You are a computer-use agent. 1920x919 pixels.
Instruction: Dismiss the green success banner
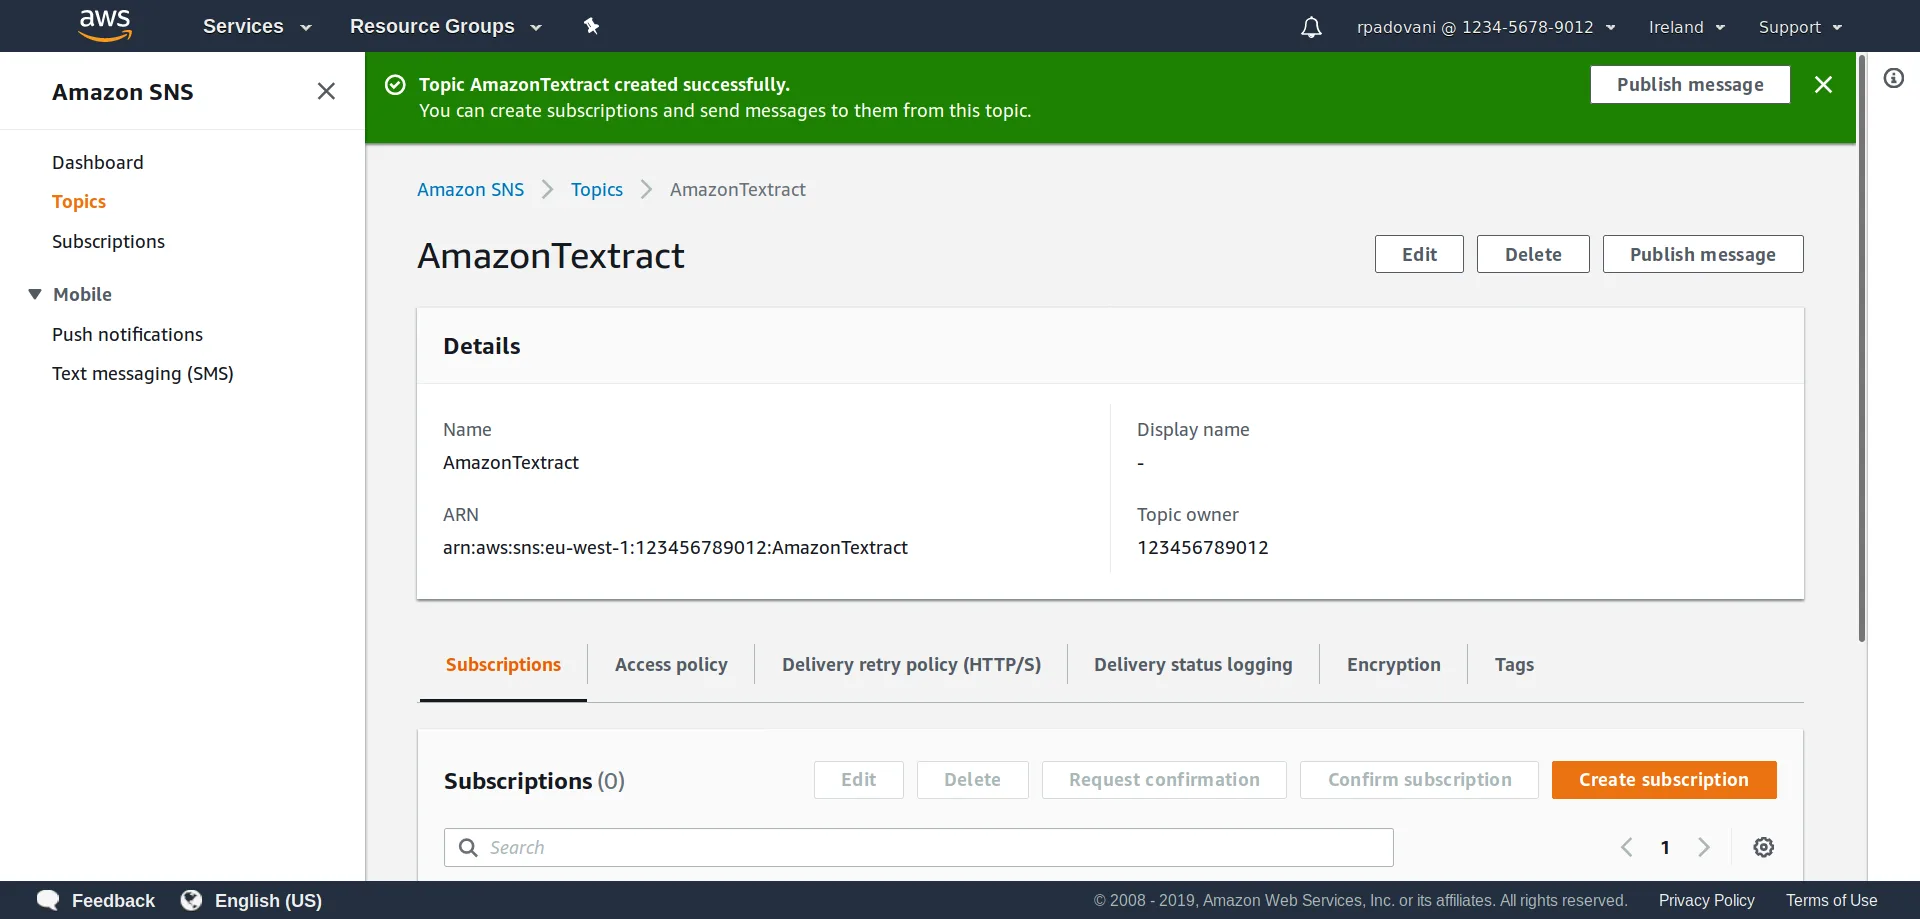(x=1823, y=85)
